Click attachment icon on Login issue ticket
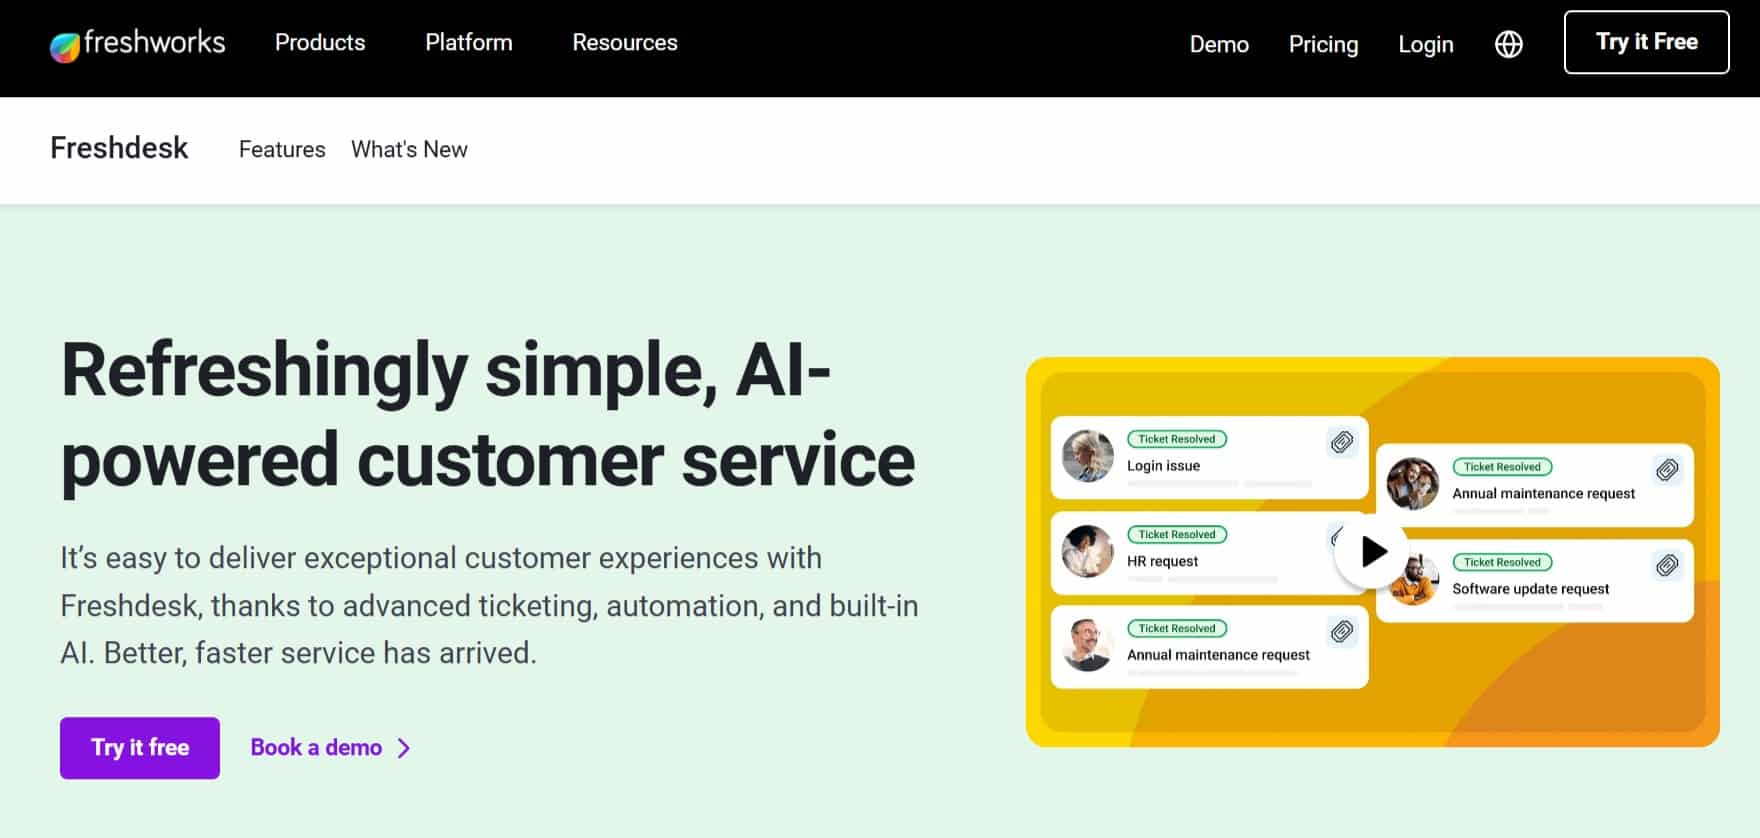 (x=1342, y=442)
